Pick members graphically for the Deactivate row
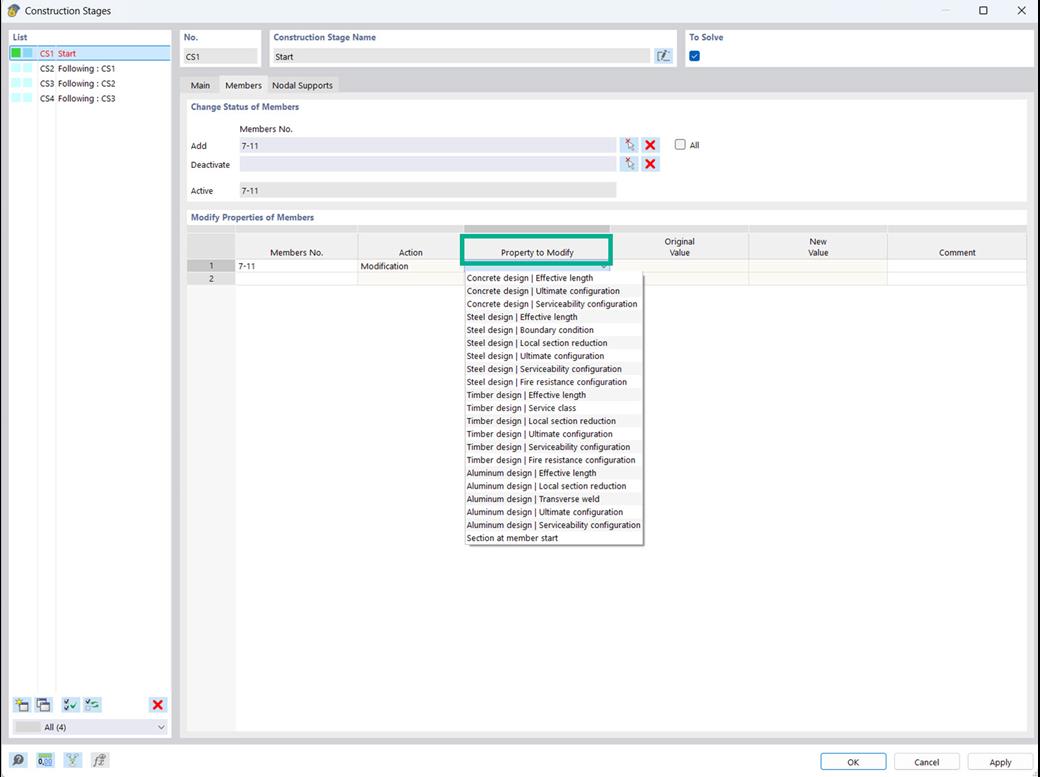The height and width of the screenshot is (777, 1040). coord(629,164)
